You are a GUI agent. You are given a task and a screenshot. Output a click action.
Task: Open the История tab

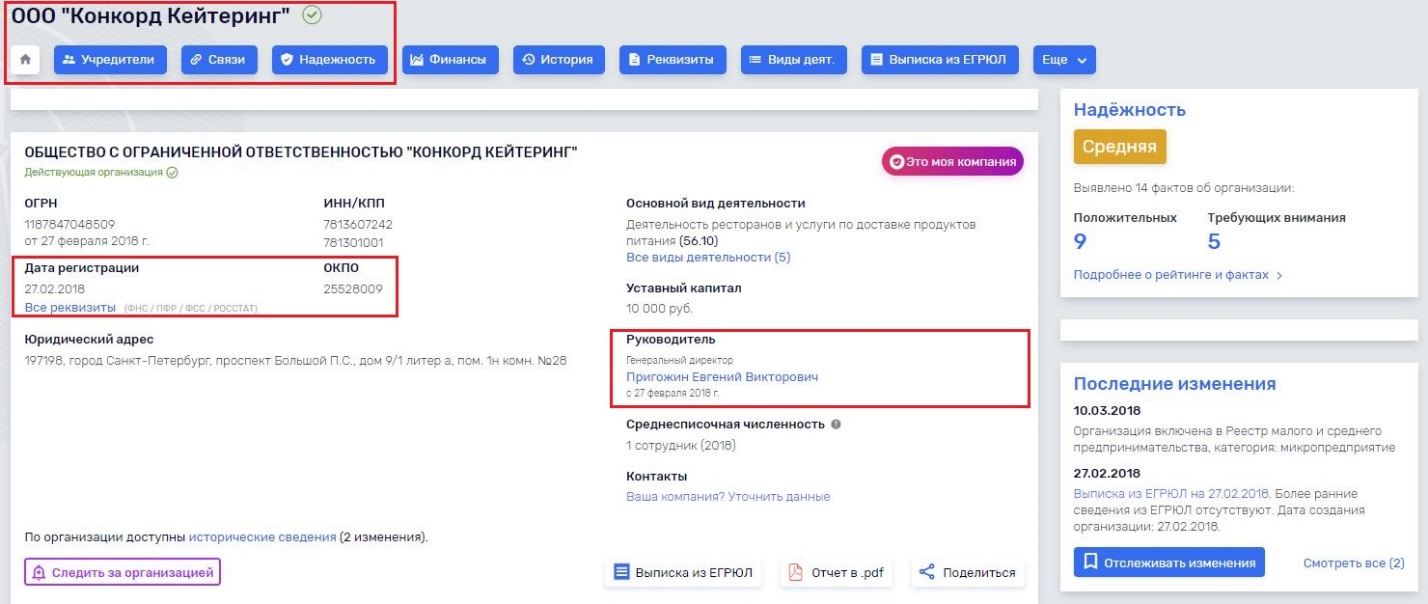(x=558, y=60)
